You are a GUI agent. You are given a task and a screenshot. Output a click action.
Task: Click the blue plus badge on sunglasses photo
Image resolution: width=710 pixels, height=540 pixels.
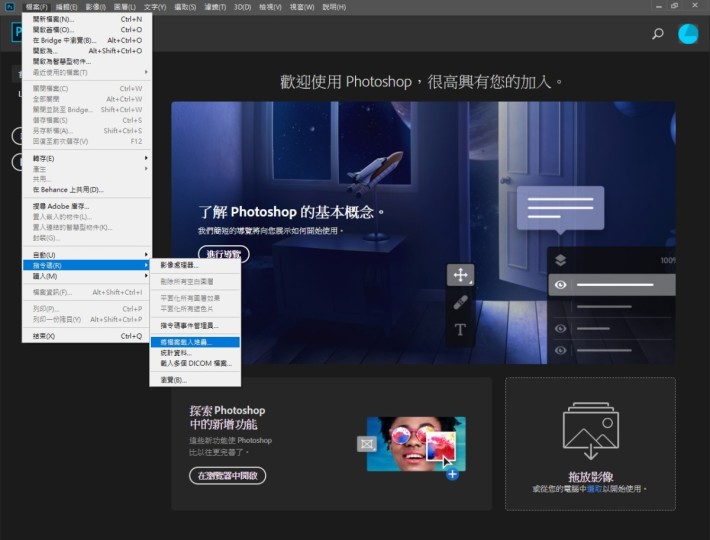point(452,474)
